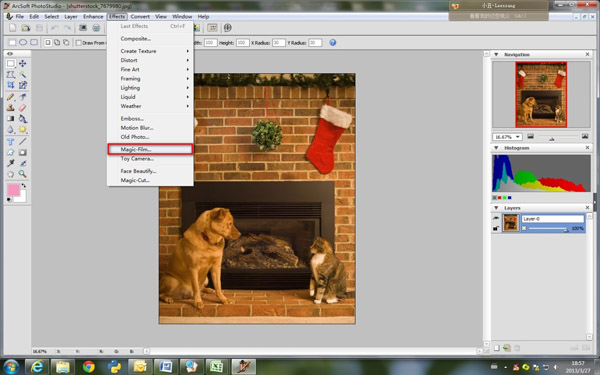Image resolution: width=600 pixels, height=375 pixels.
Task: Toggle the Draw From Center checkbox
Action: pos(78,43)
